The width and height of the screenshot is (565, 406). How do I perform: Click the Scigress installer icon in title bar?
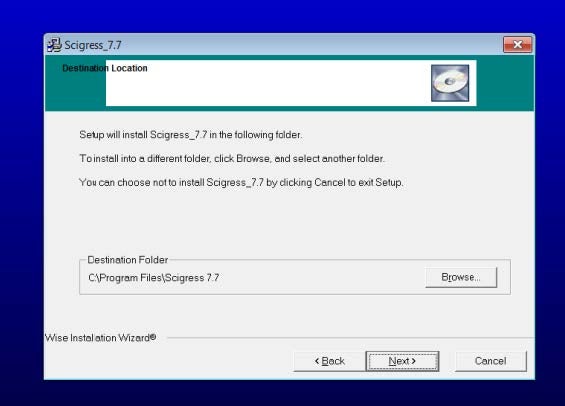[54, 45]
